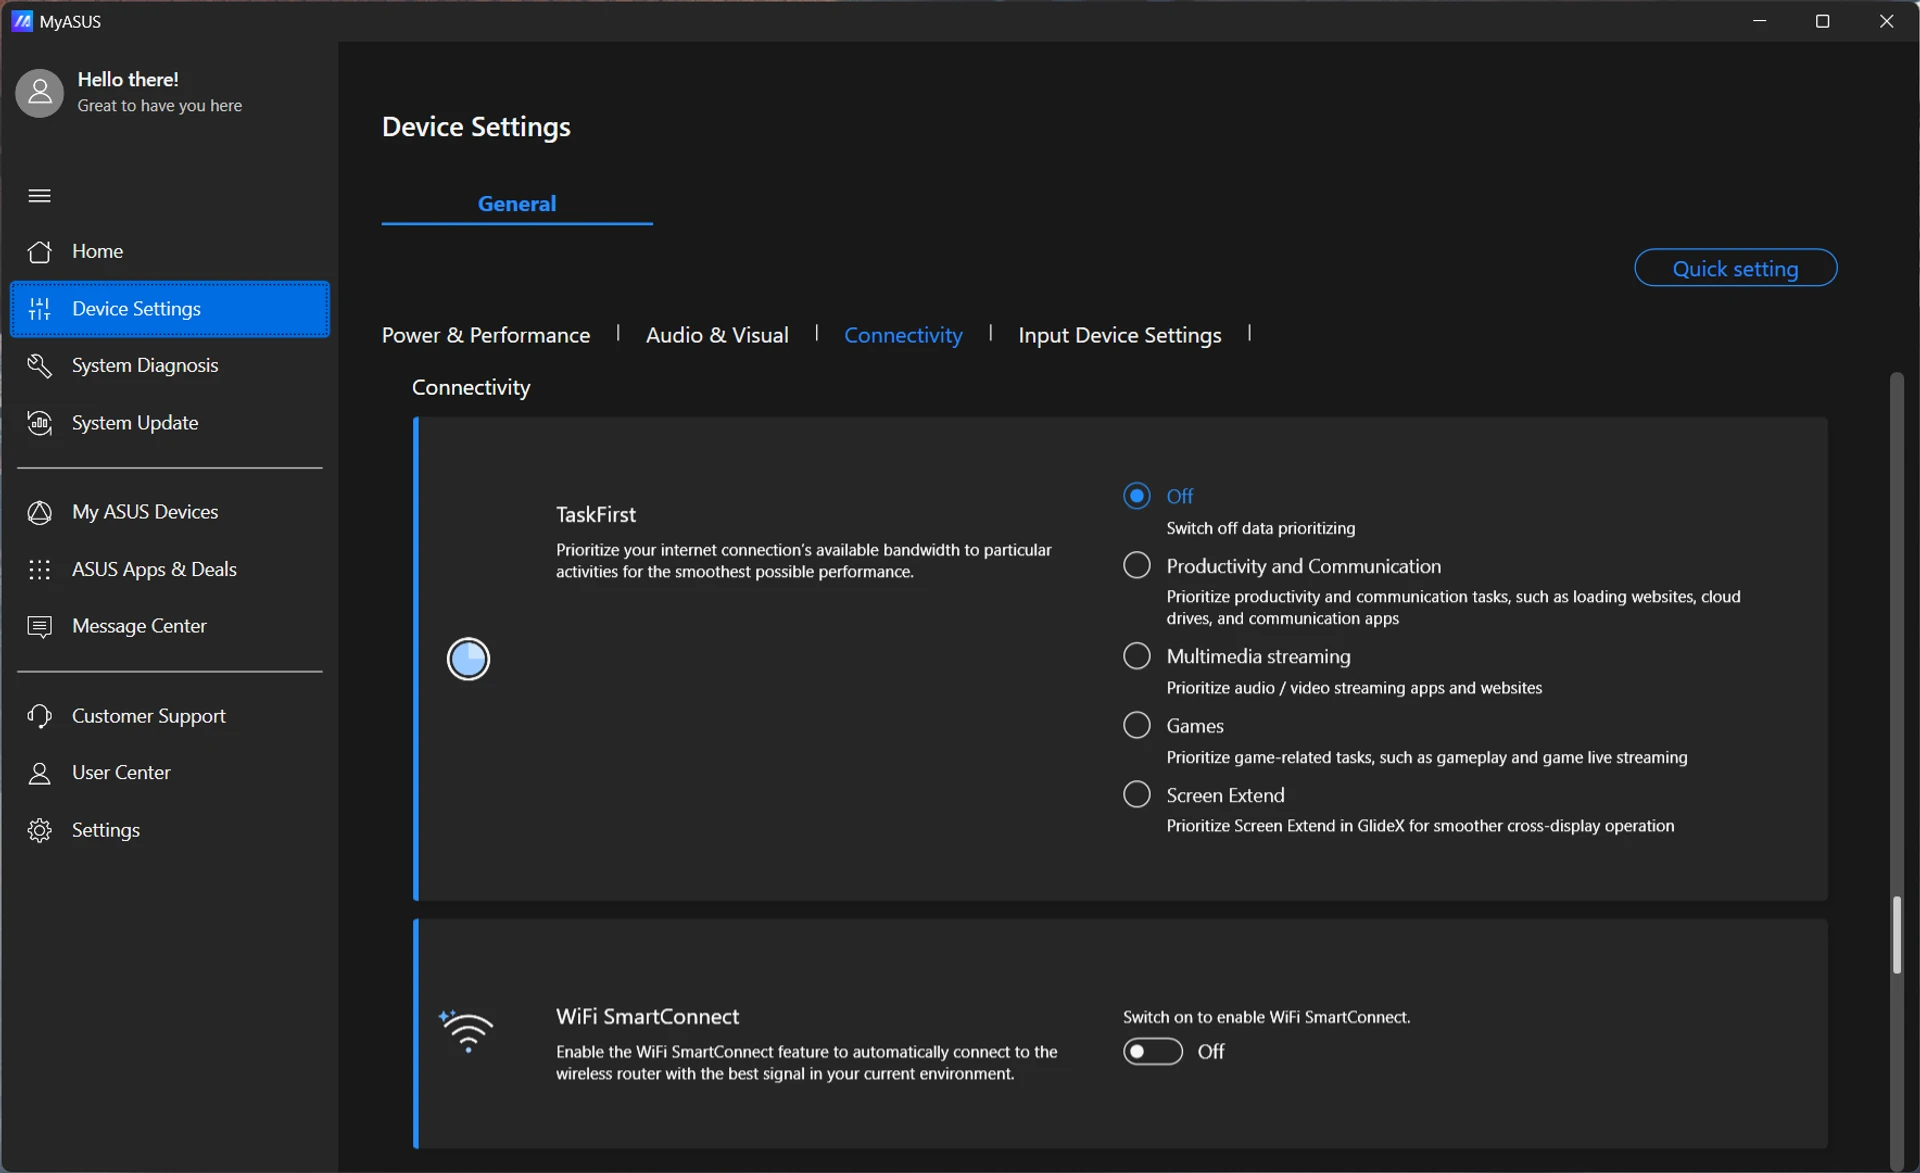This screenshot has width=1920, height=1173.
Task: Click the User Center person icon
Action: pos(39,773)
